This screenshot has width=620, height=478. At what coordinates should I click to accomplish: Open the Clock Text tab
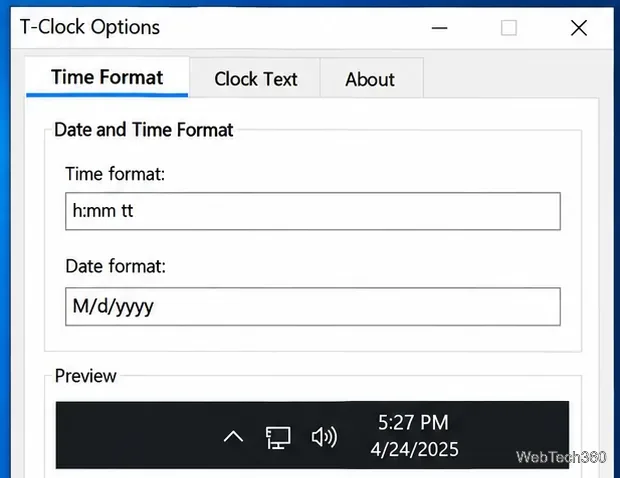(255, 79)
